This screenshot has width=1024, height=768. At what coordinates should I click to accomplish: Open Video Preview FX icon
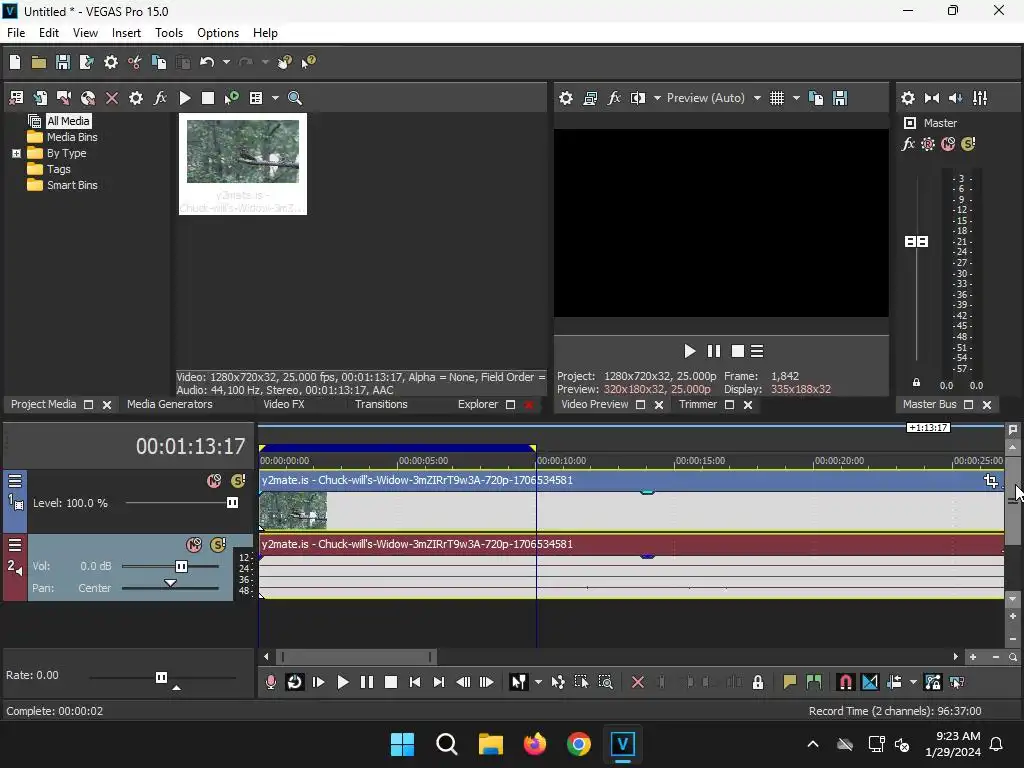pos(614,98)
